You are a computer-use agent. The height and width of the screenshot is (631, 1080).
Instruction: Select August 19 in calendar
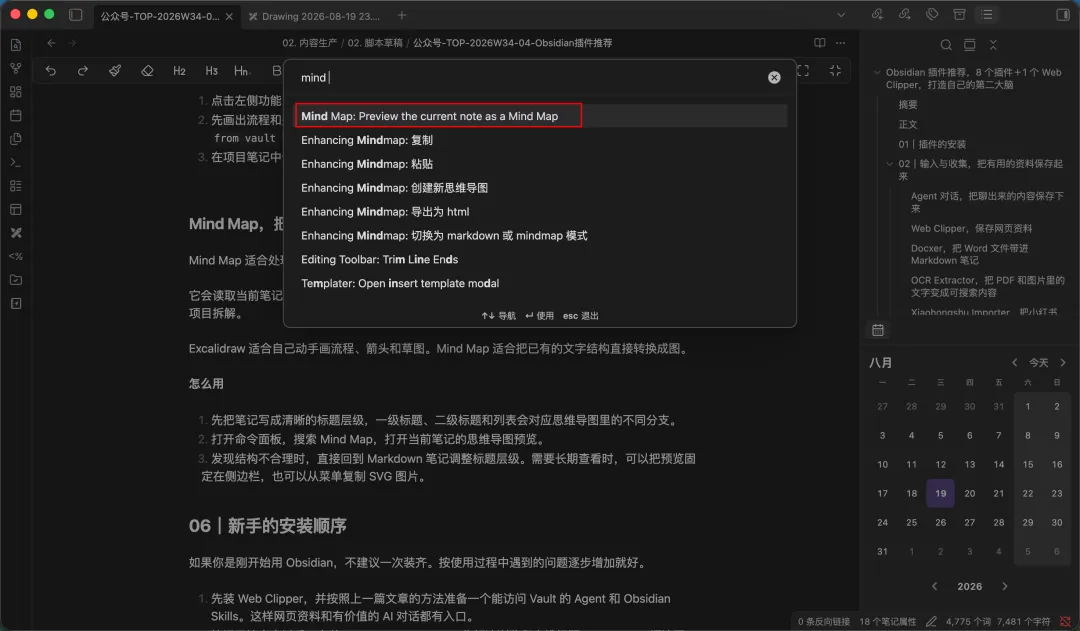(940, 493)
